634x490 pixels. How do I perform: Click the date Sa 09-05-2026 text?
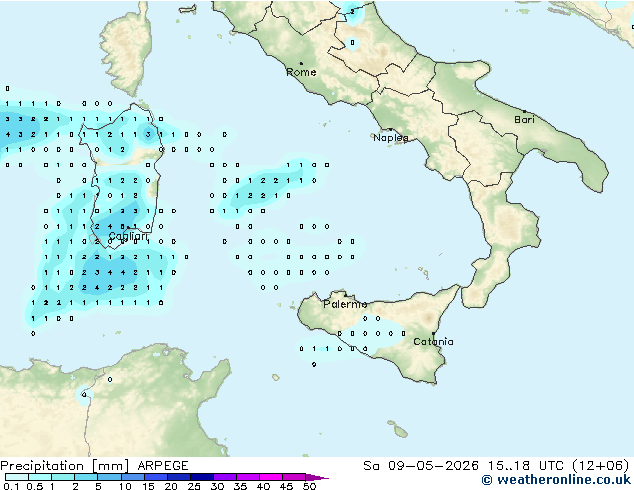[421, 466]
